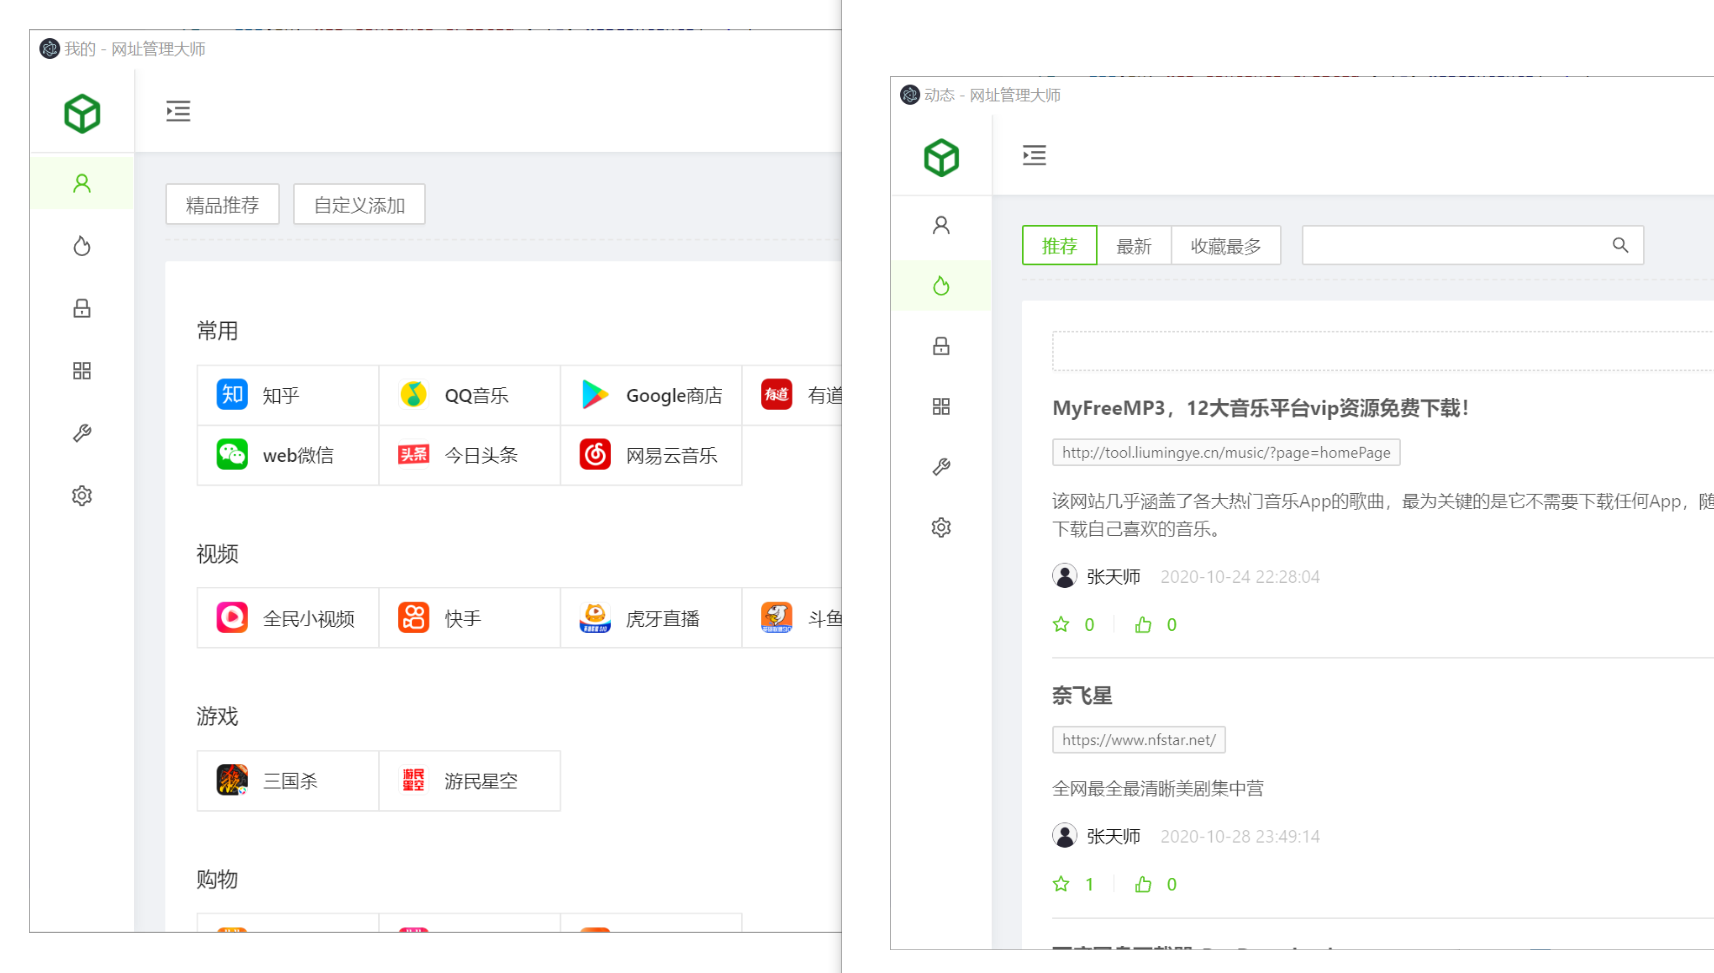1714x973 pixels.
Task: Open the wrench tools icon in 我的 window sidebar
Action: (82, 433)
